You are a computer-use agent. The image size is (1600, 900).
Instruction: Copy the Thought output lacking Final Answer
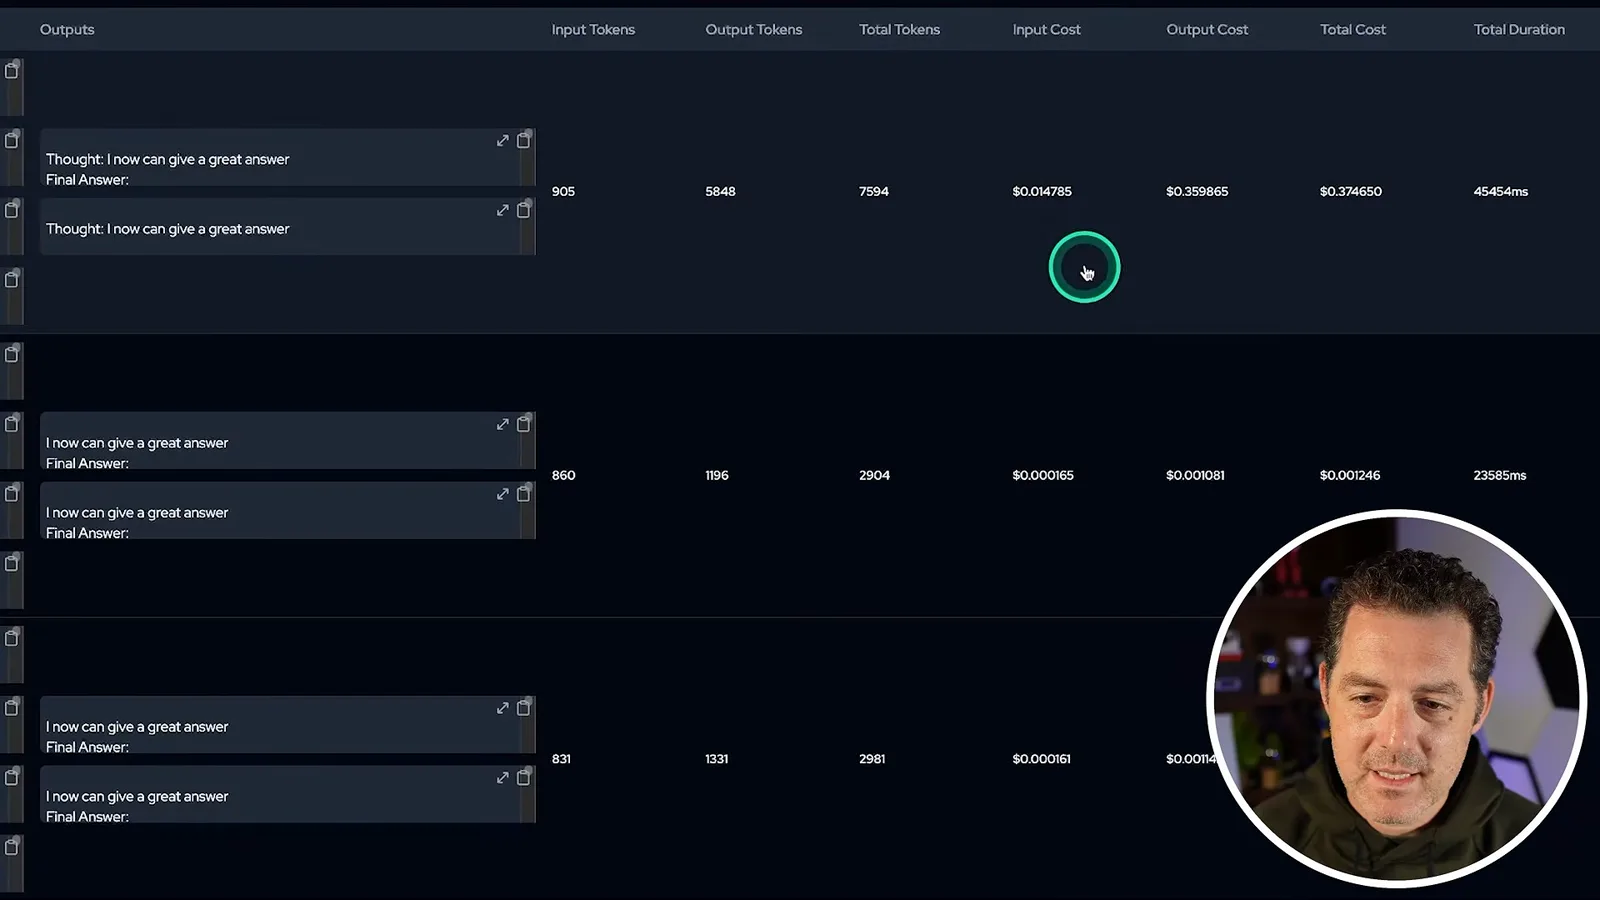(x=523, y=210)
